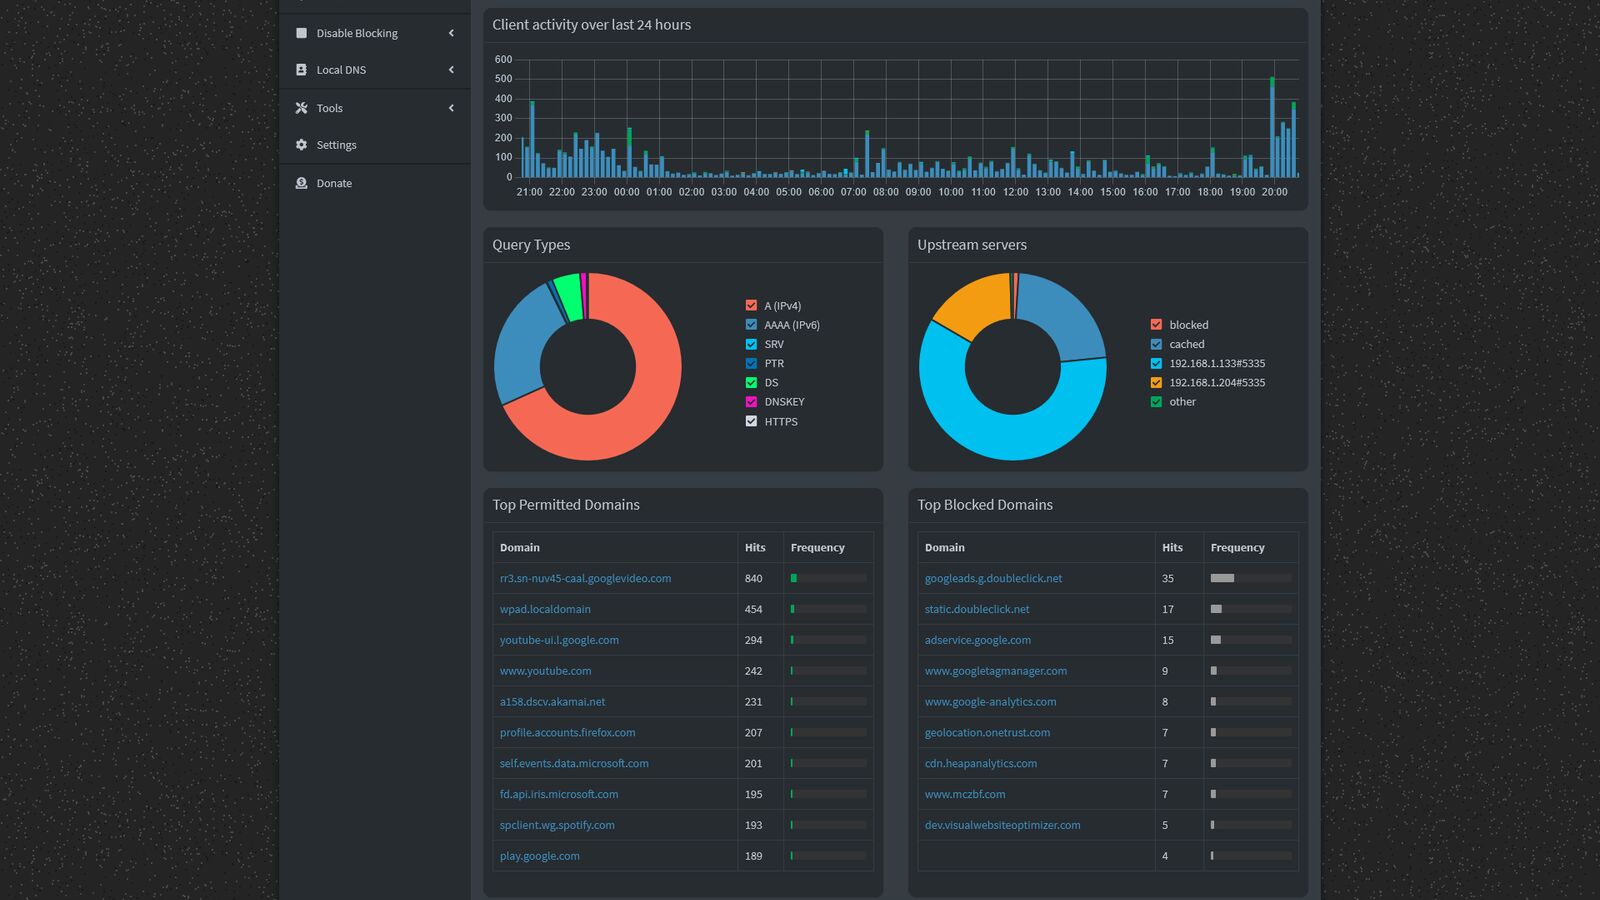Open www.googletagmanager.com blocked domain link
Screen dimensions: 1600x900
pos(996,671)
